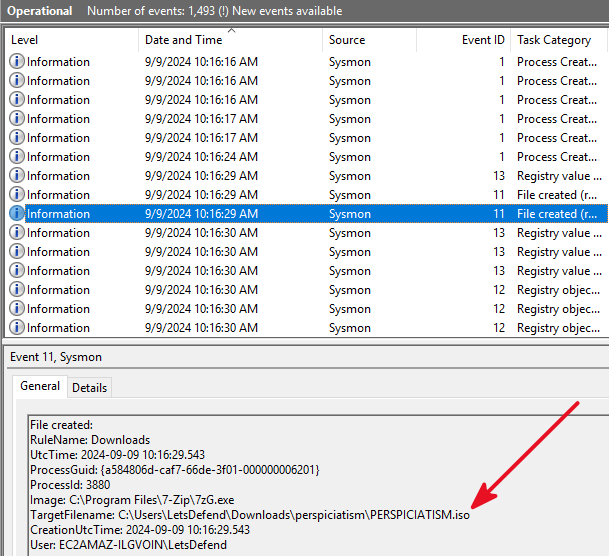Screen dimensions: 609x556
Task: Sort by the Task Category column header
Action: pos(559,40)
